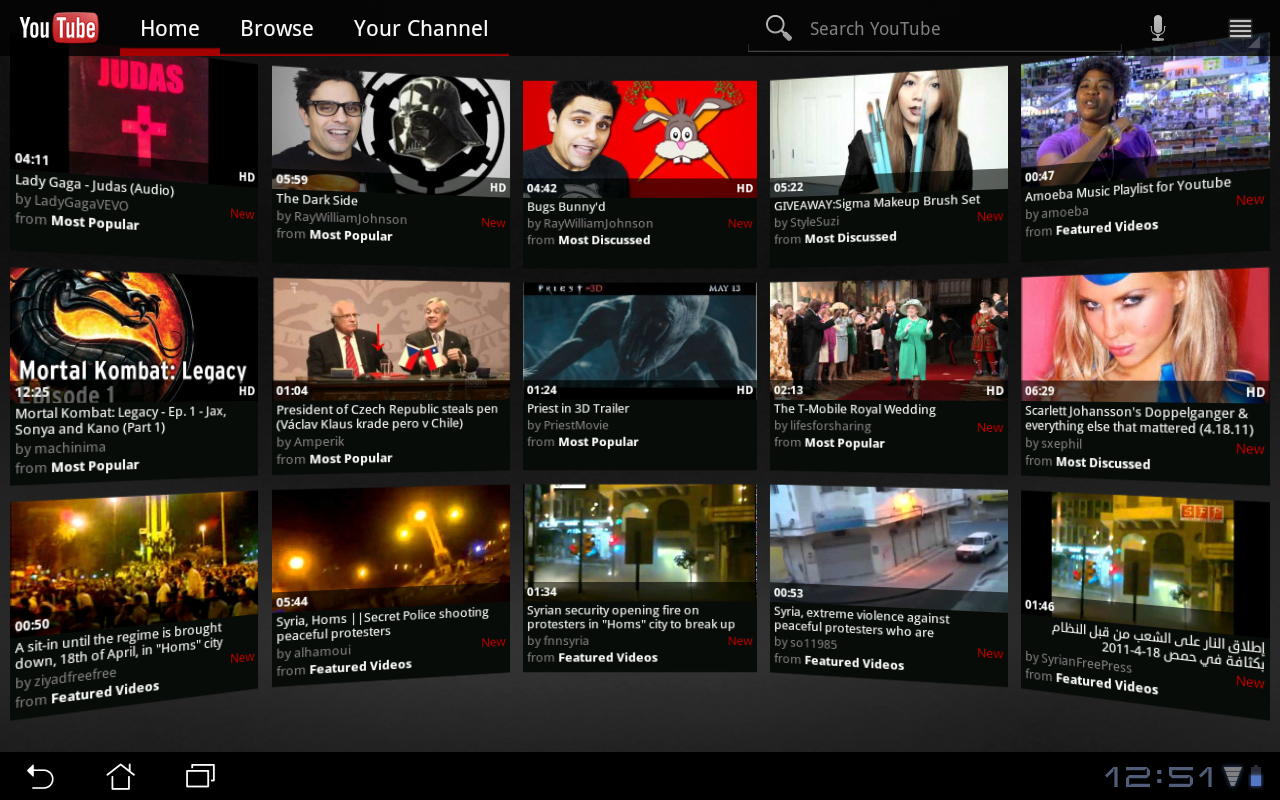Click uploader name amoeba
Image resolution: width=1280 pixels, height=800 pixels.
pyautogui.click(x=1065, y=212)
